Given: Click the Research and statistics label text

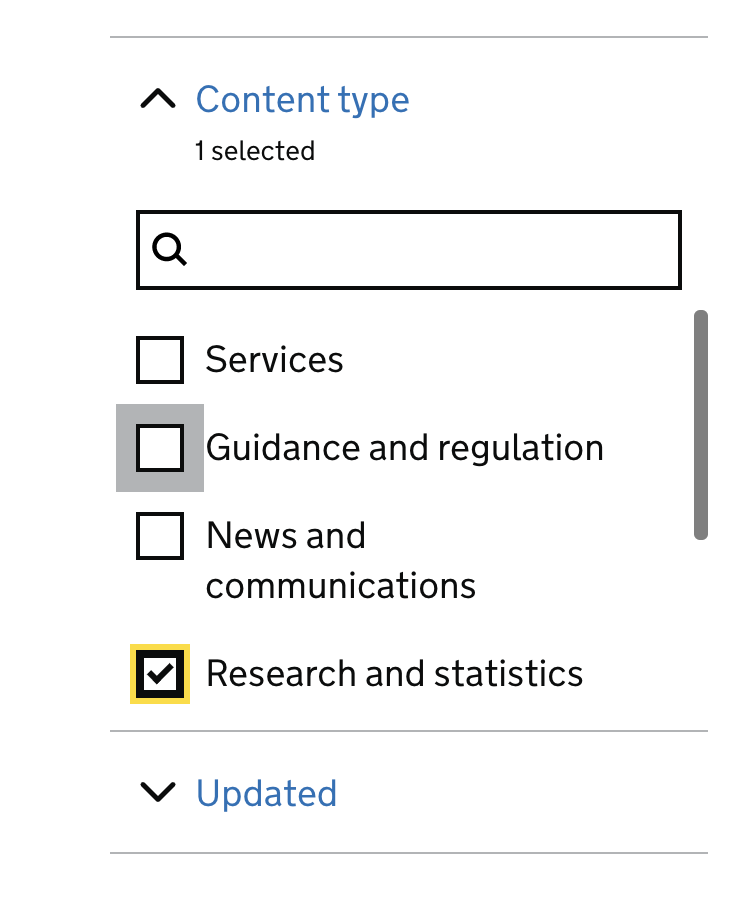Looking at the screenshot, I should 394,673.
